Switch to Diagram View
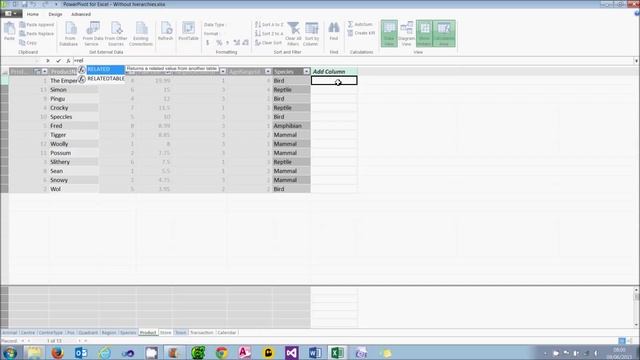The height and width of the screenshot is (360, 640). tap(407, 33)
